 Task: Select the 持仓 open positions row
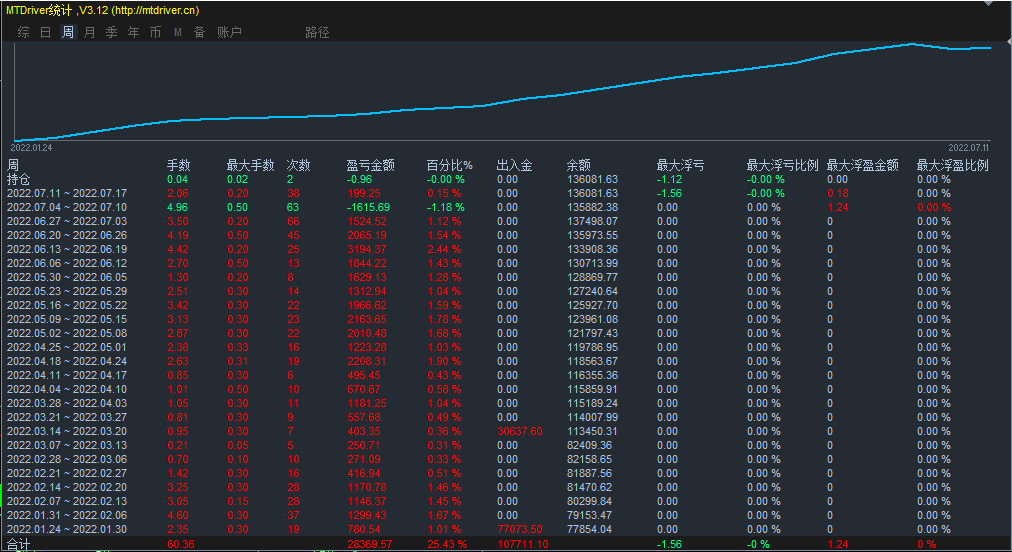tap(19, 179)
